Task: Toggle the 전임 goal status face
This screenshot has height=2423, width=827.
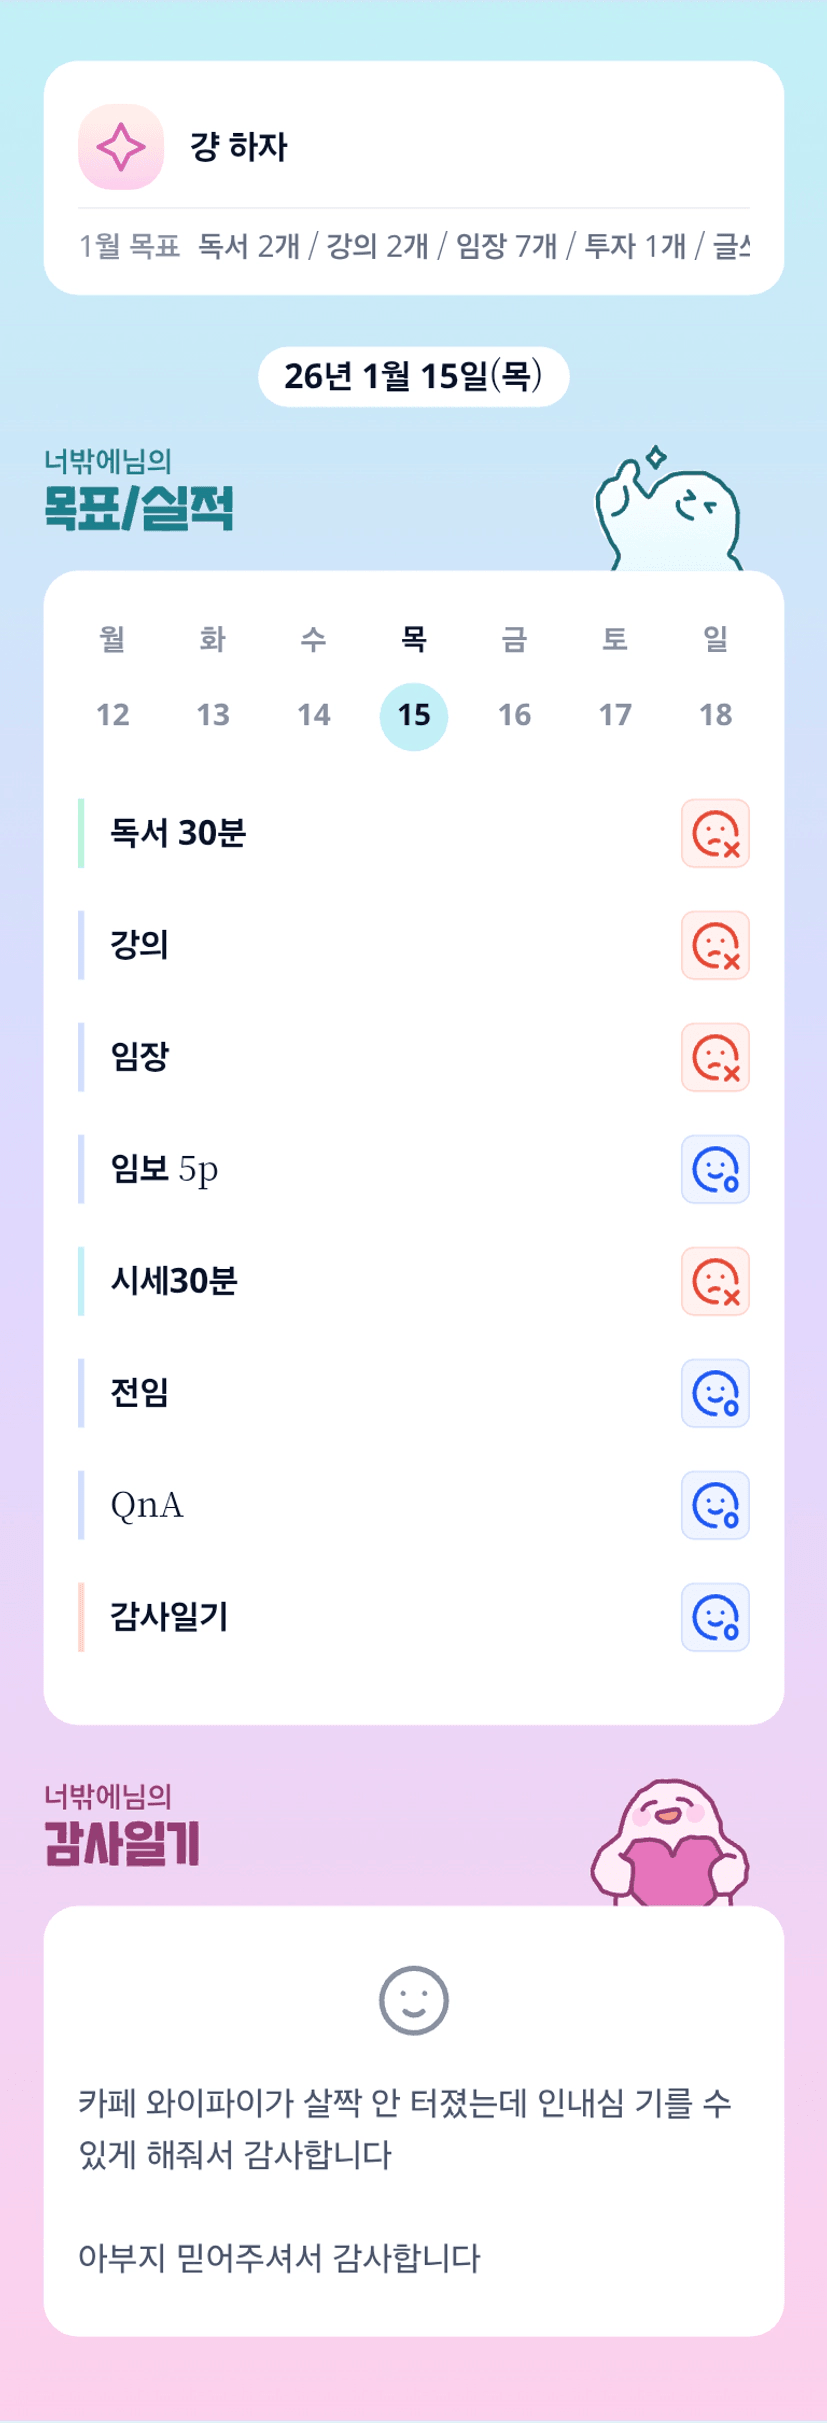Action: tap(715, 1393)
